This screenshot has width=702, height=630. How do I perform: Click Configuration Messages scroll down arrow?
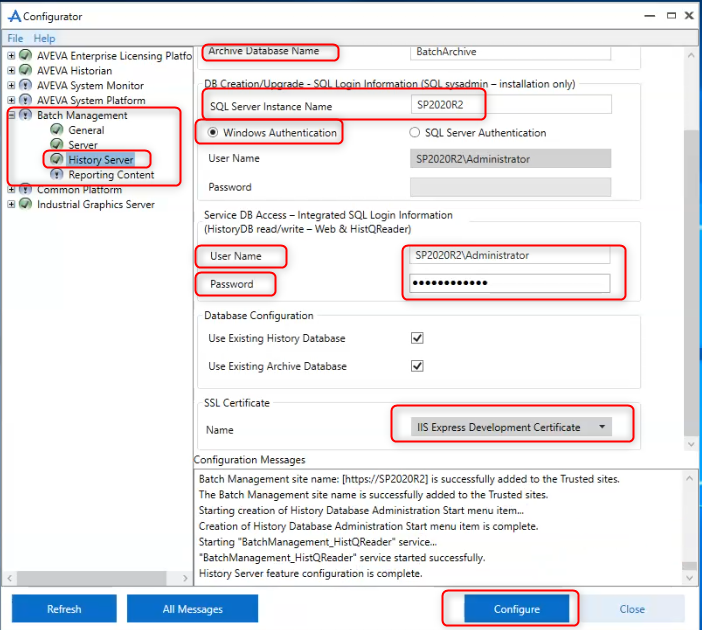[x=689, y=578]
